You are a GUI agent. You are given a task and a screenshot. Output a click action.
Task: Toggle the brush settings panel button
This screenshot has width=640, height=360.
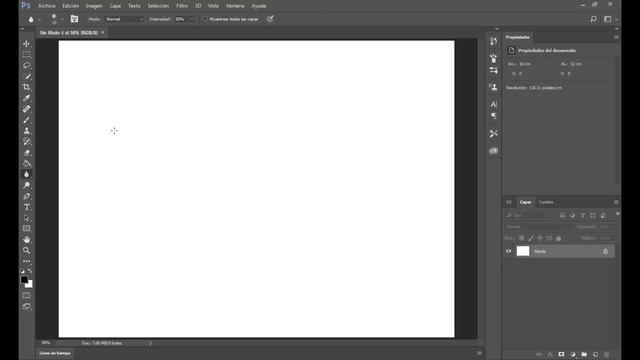74,19
